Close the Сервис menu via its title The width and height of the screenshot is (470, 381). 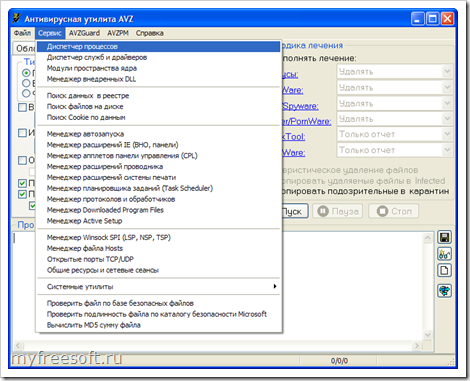[49, 33]
